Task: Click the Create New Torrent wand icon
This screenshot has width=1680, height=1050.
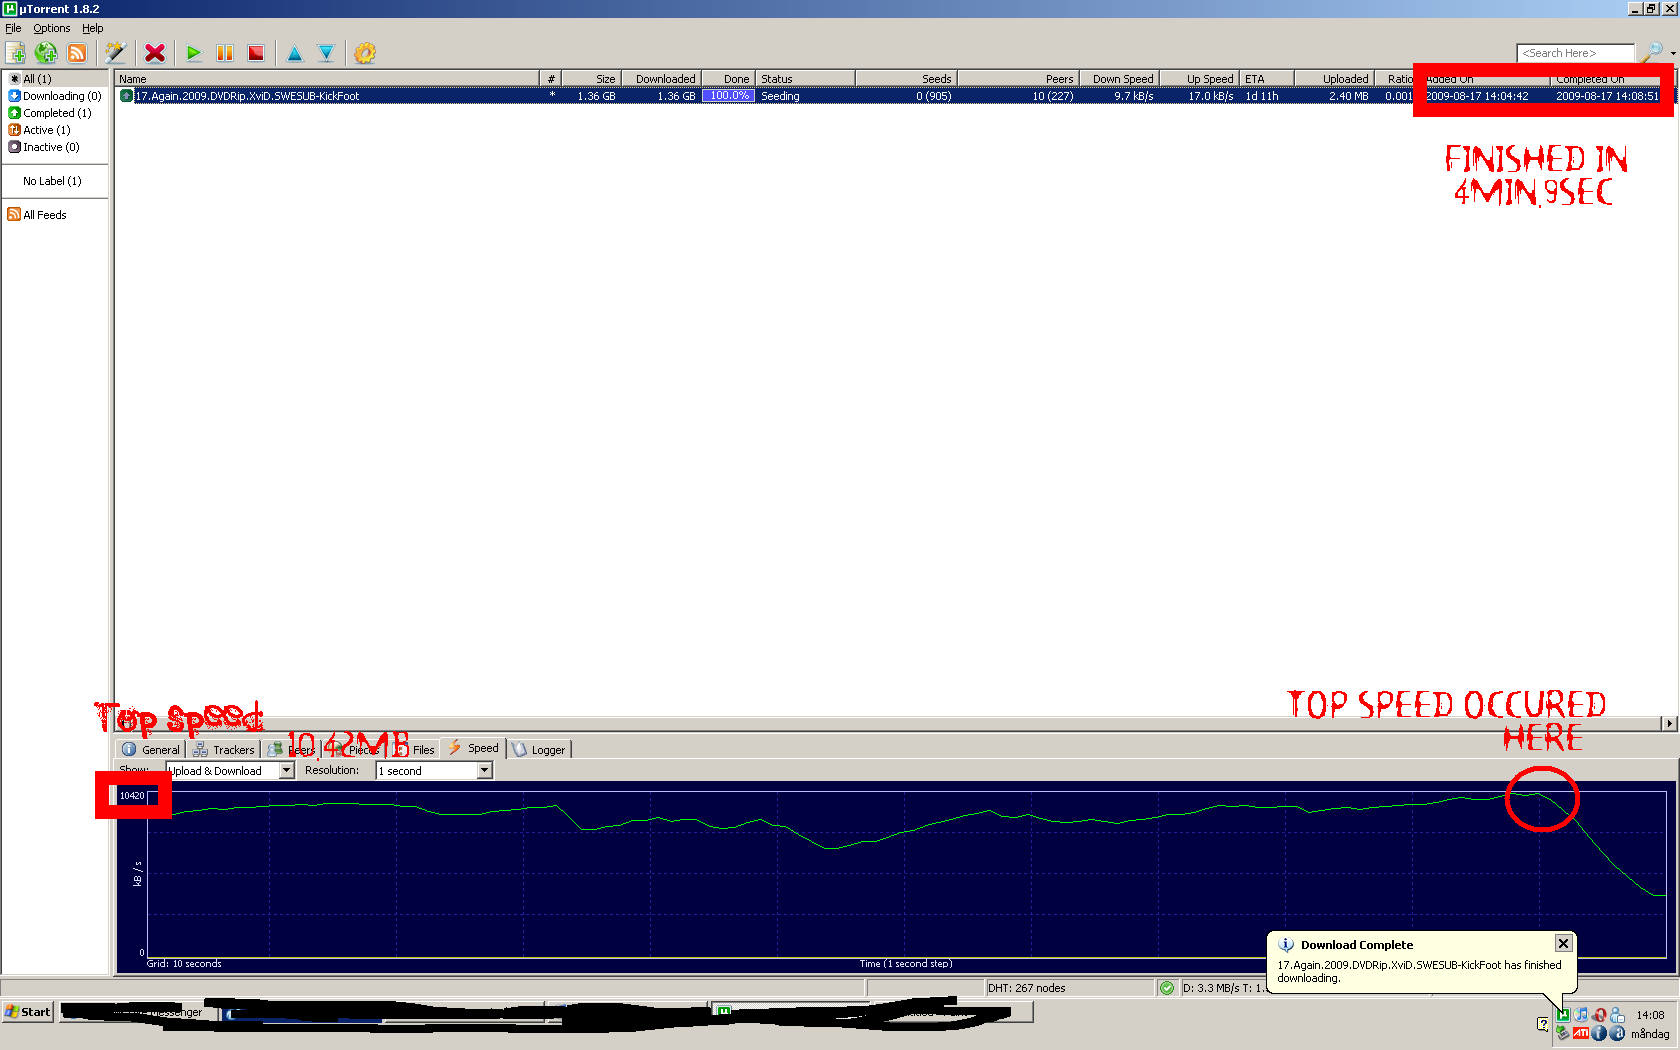Action: [116, 53]
